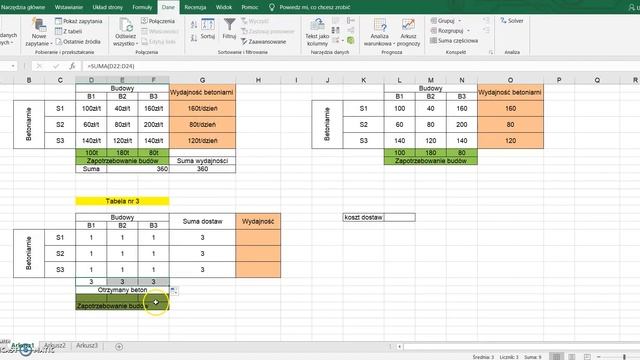Launch the Solver add-in
This screenshot has width=640, height=360.
pos(512,20)
